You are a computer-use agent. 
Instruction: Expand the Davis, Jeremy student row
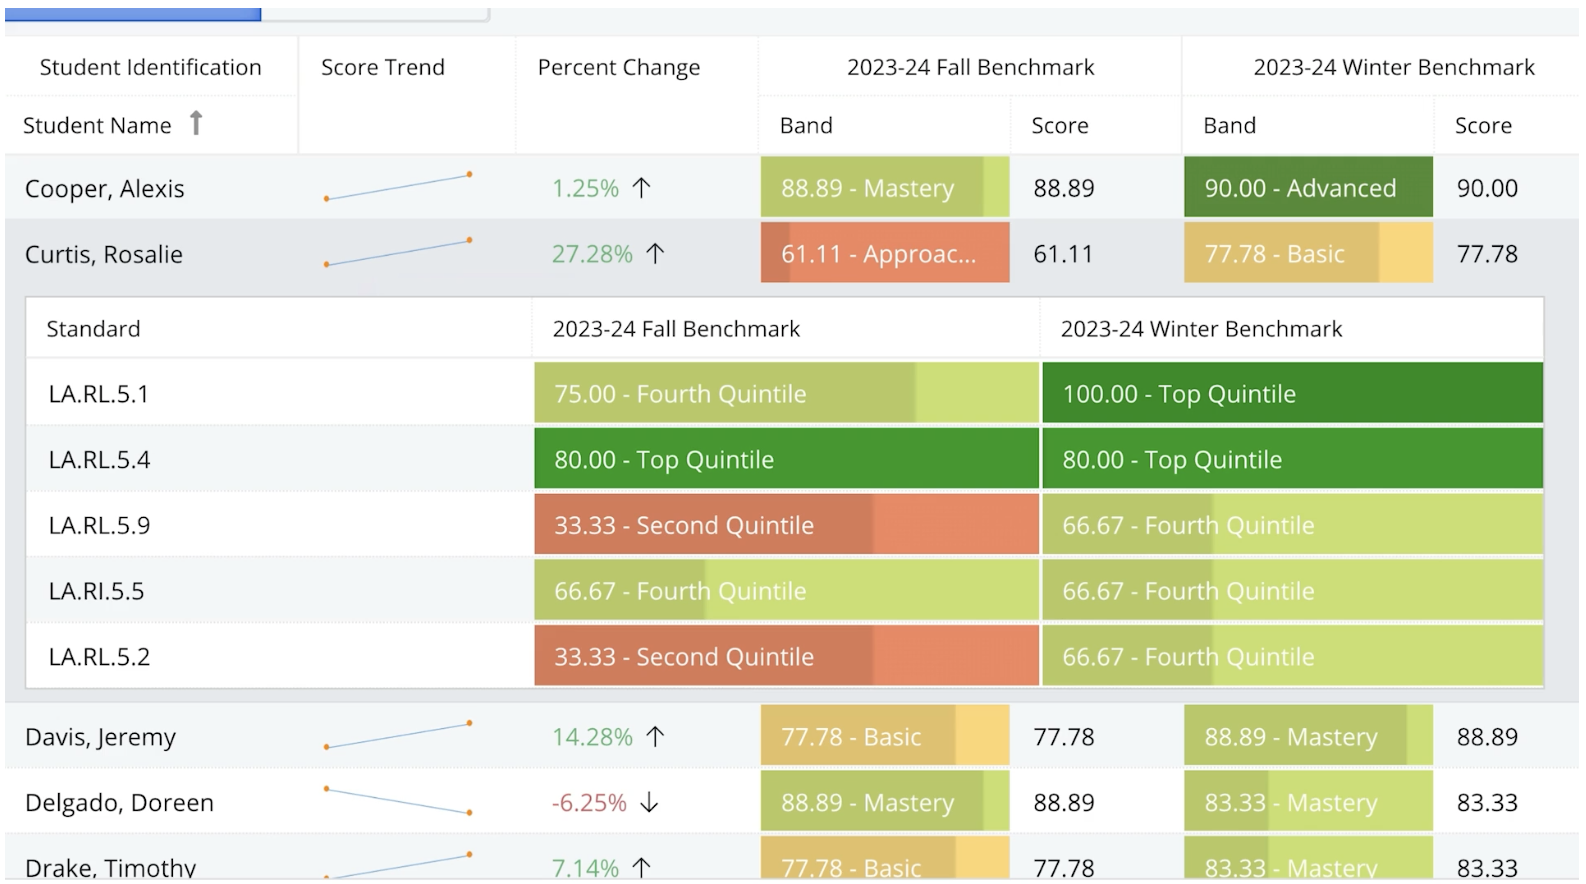coord(100,737)
